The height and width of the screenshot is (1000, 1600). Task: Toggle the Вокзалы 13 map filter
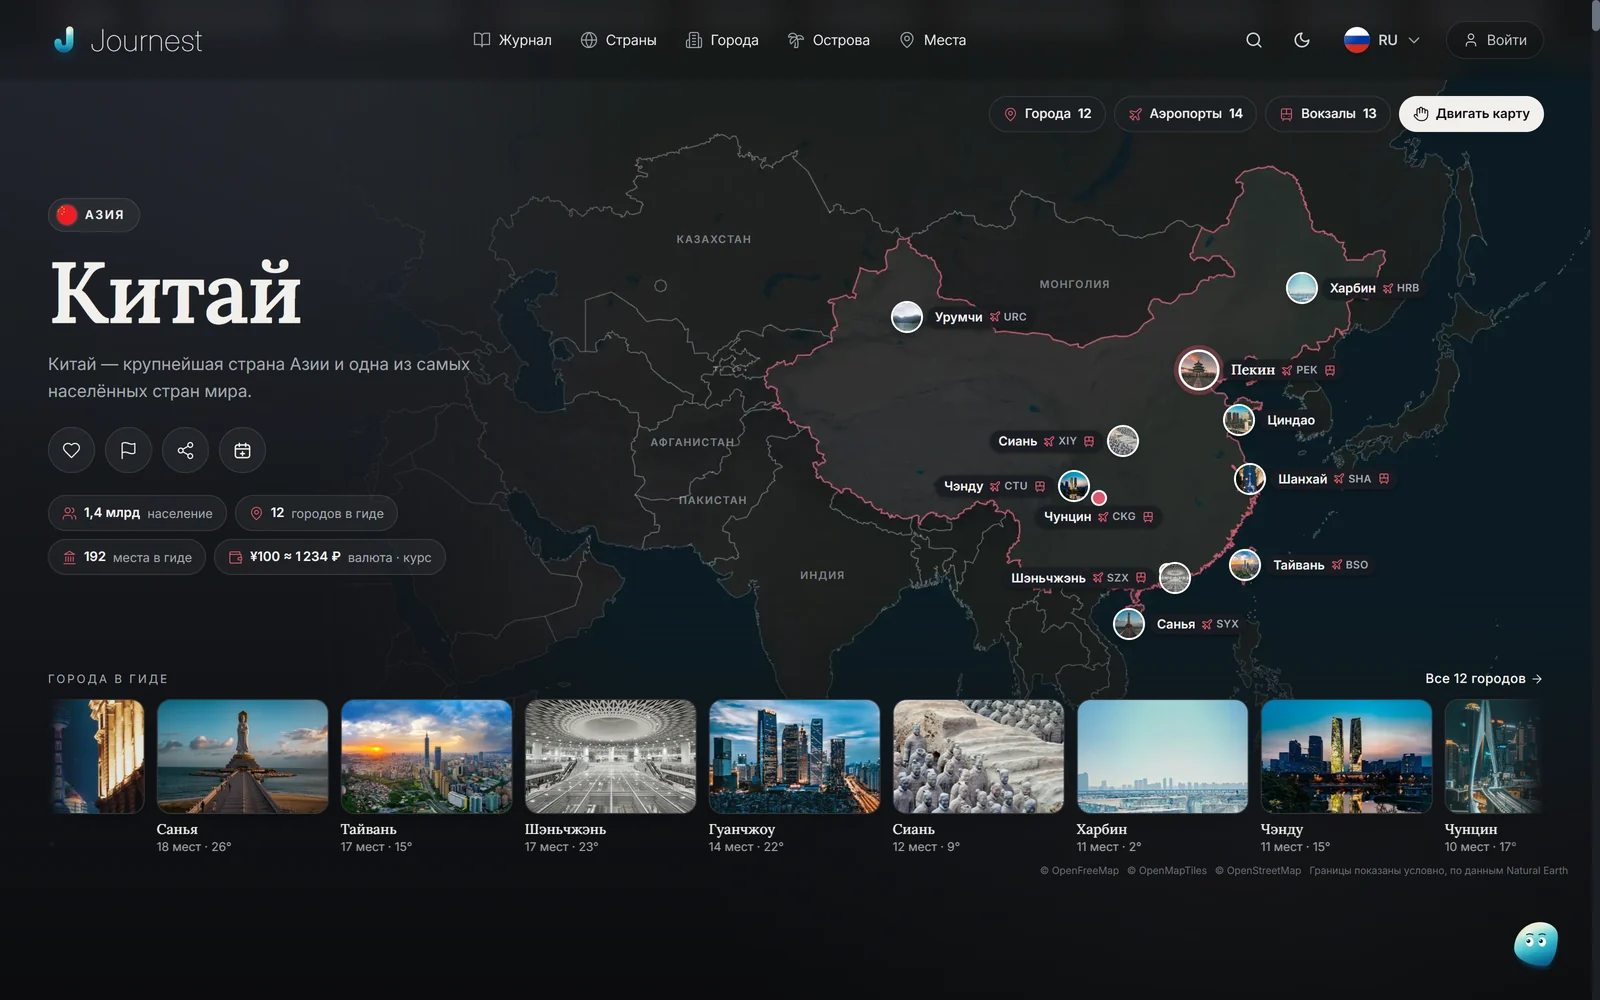[1328, 114]
